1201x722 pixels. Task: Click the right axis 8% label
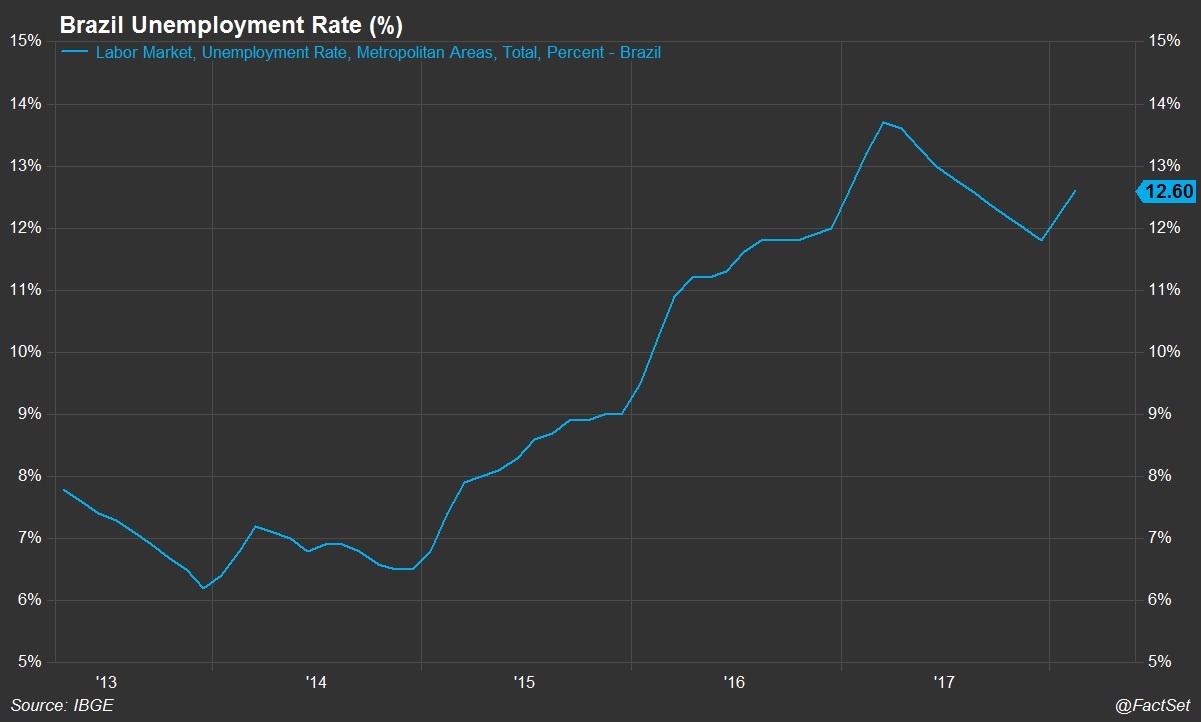[1160, 476]
